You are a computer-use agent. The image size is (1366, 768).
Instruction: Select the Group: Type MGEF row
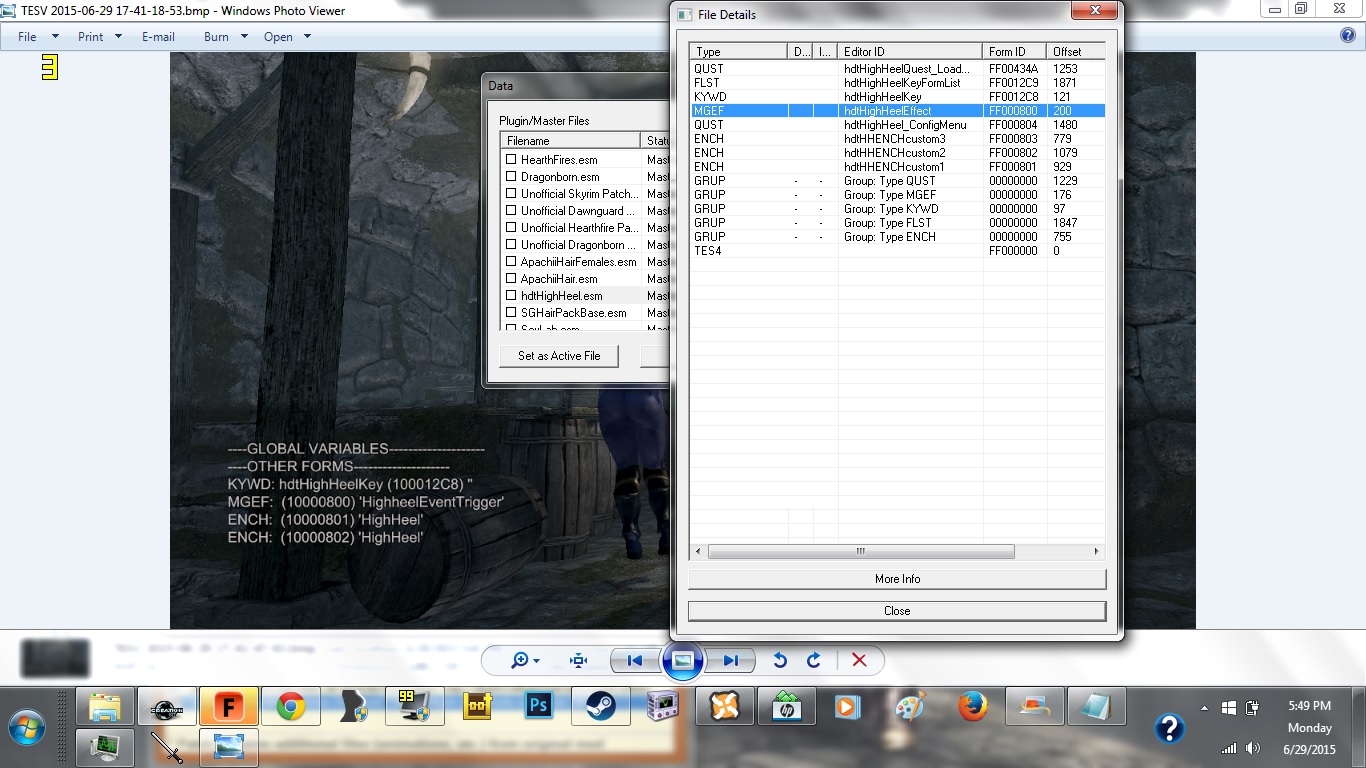click(x=897, y=195)
